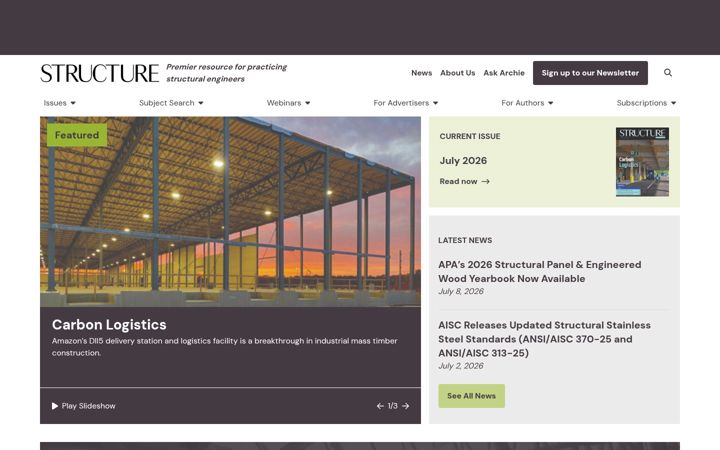Screen dimensions: 720x450
Task: Click the July 2026 issue title
Action: (x=463, y=161)
